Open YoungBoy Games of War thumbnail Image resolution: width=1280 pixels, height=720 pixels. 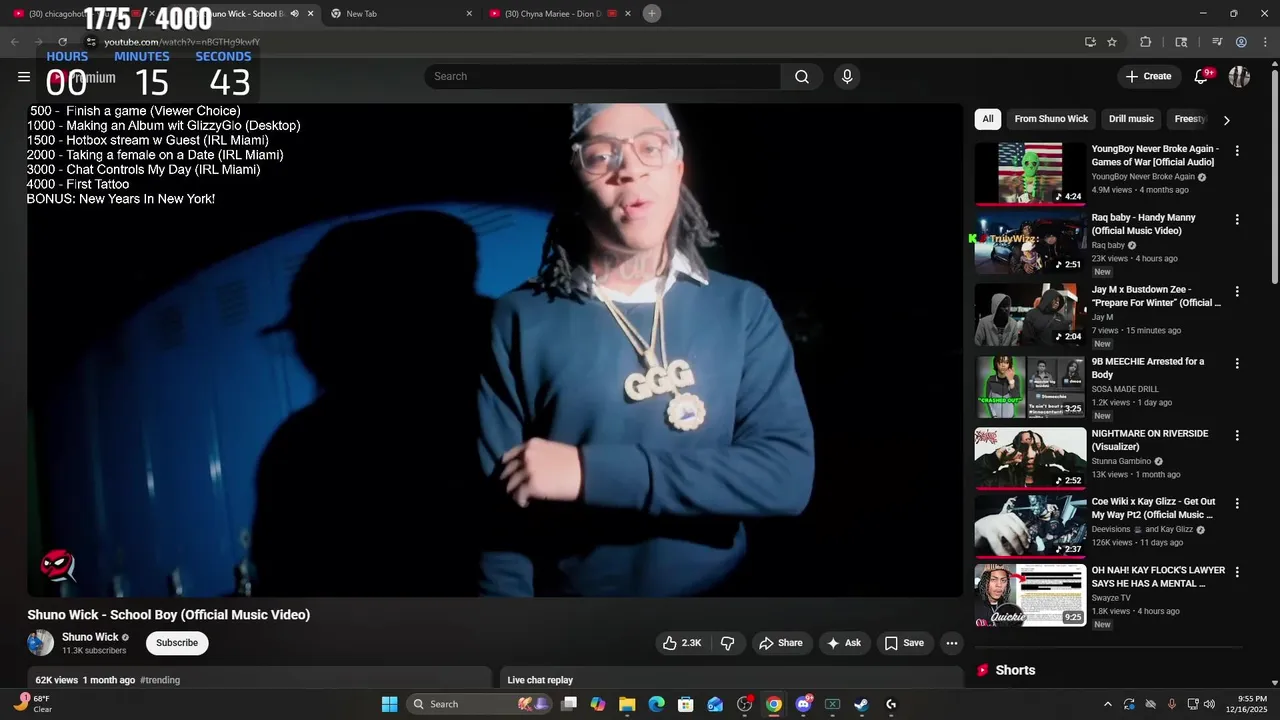pyautogui.click(x=1030, y=173)
